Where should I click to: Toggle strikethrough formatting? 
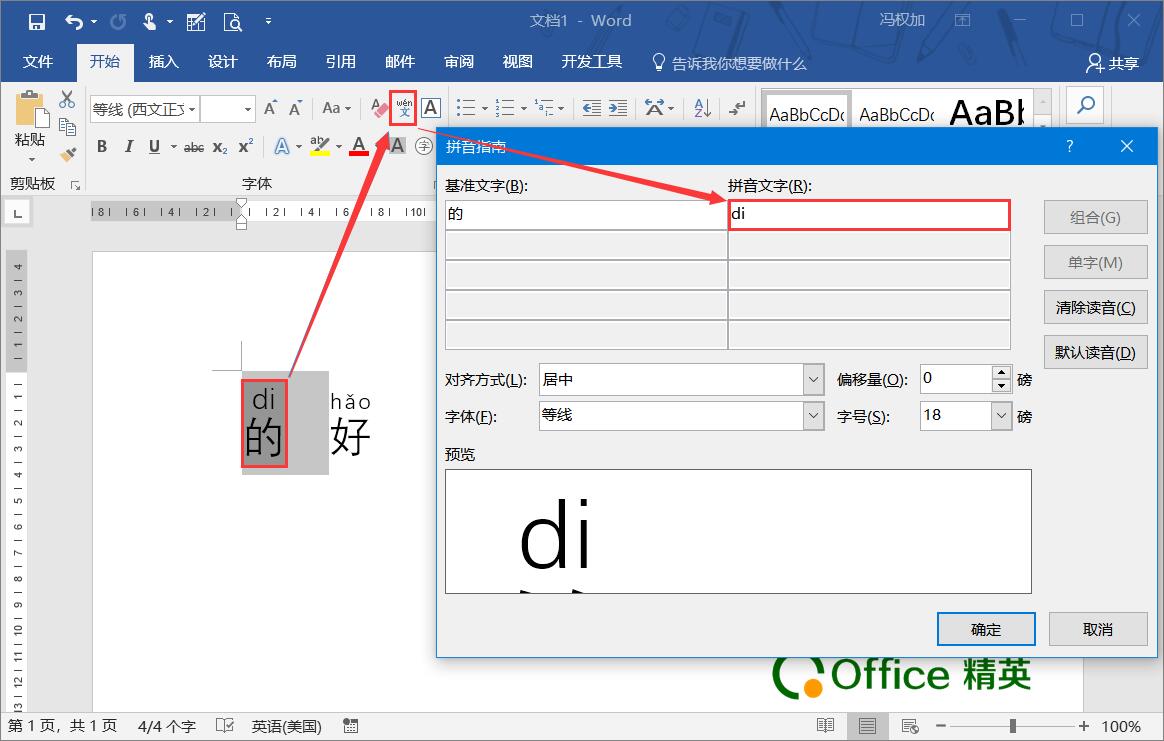coord(193,147)
